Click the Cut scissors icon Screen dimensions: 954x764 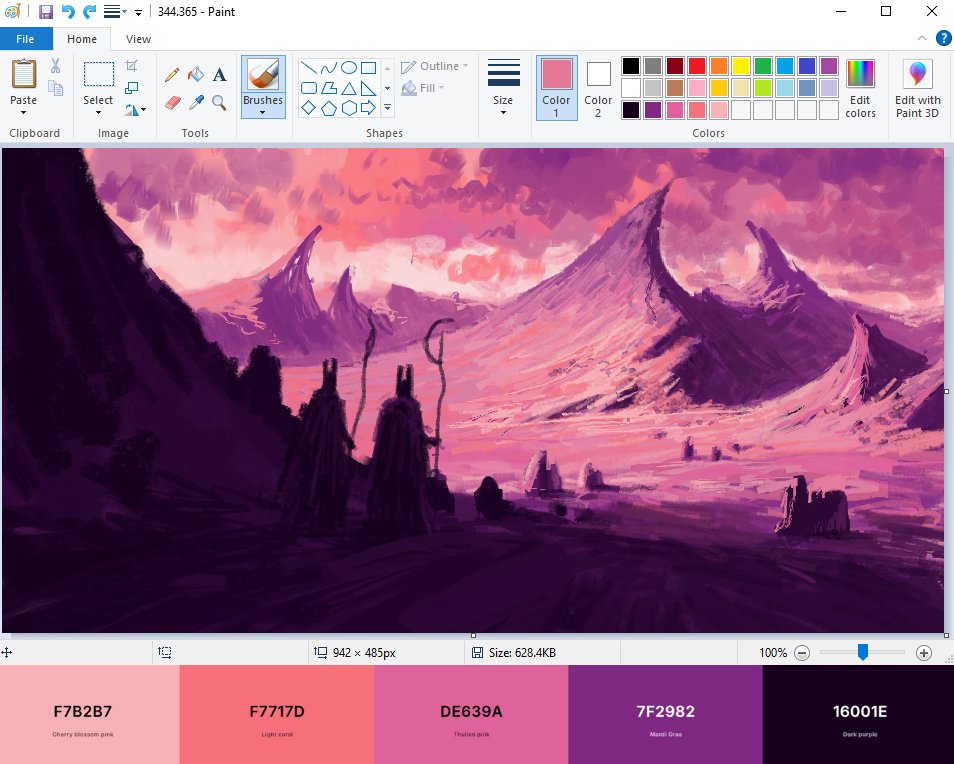point(55,66)
